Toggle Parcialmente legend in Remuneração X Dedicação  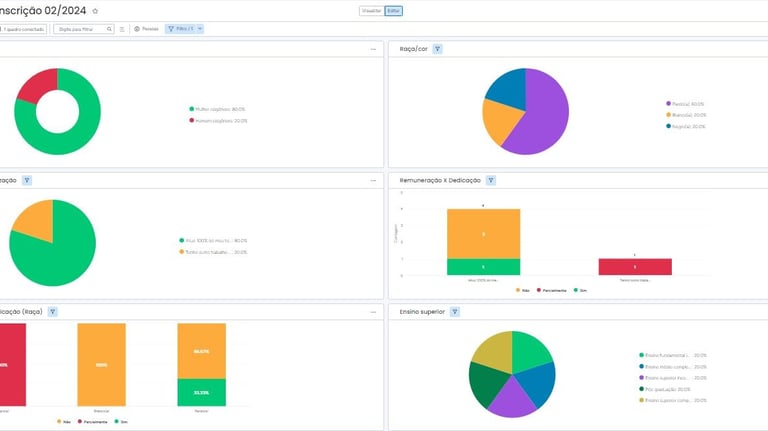click(x=552, y=290)
